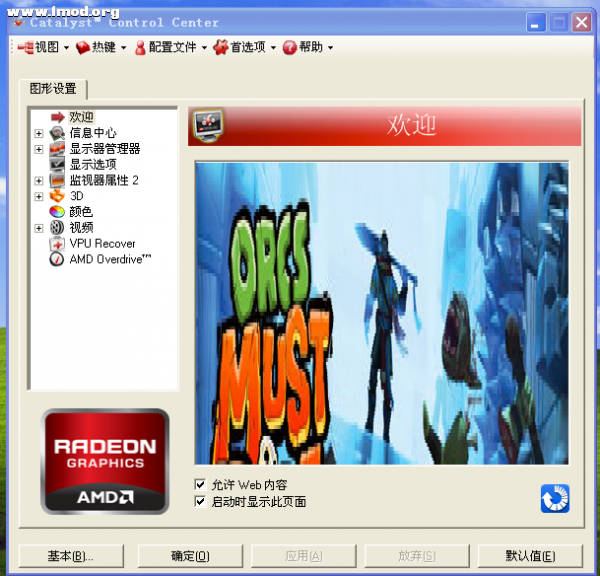Click the 放弃(S) button

[x=417, y=556]
